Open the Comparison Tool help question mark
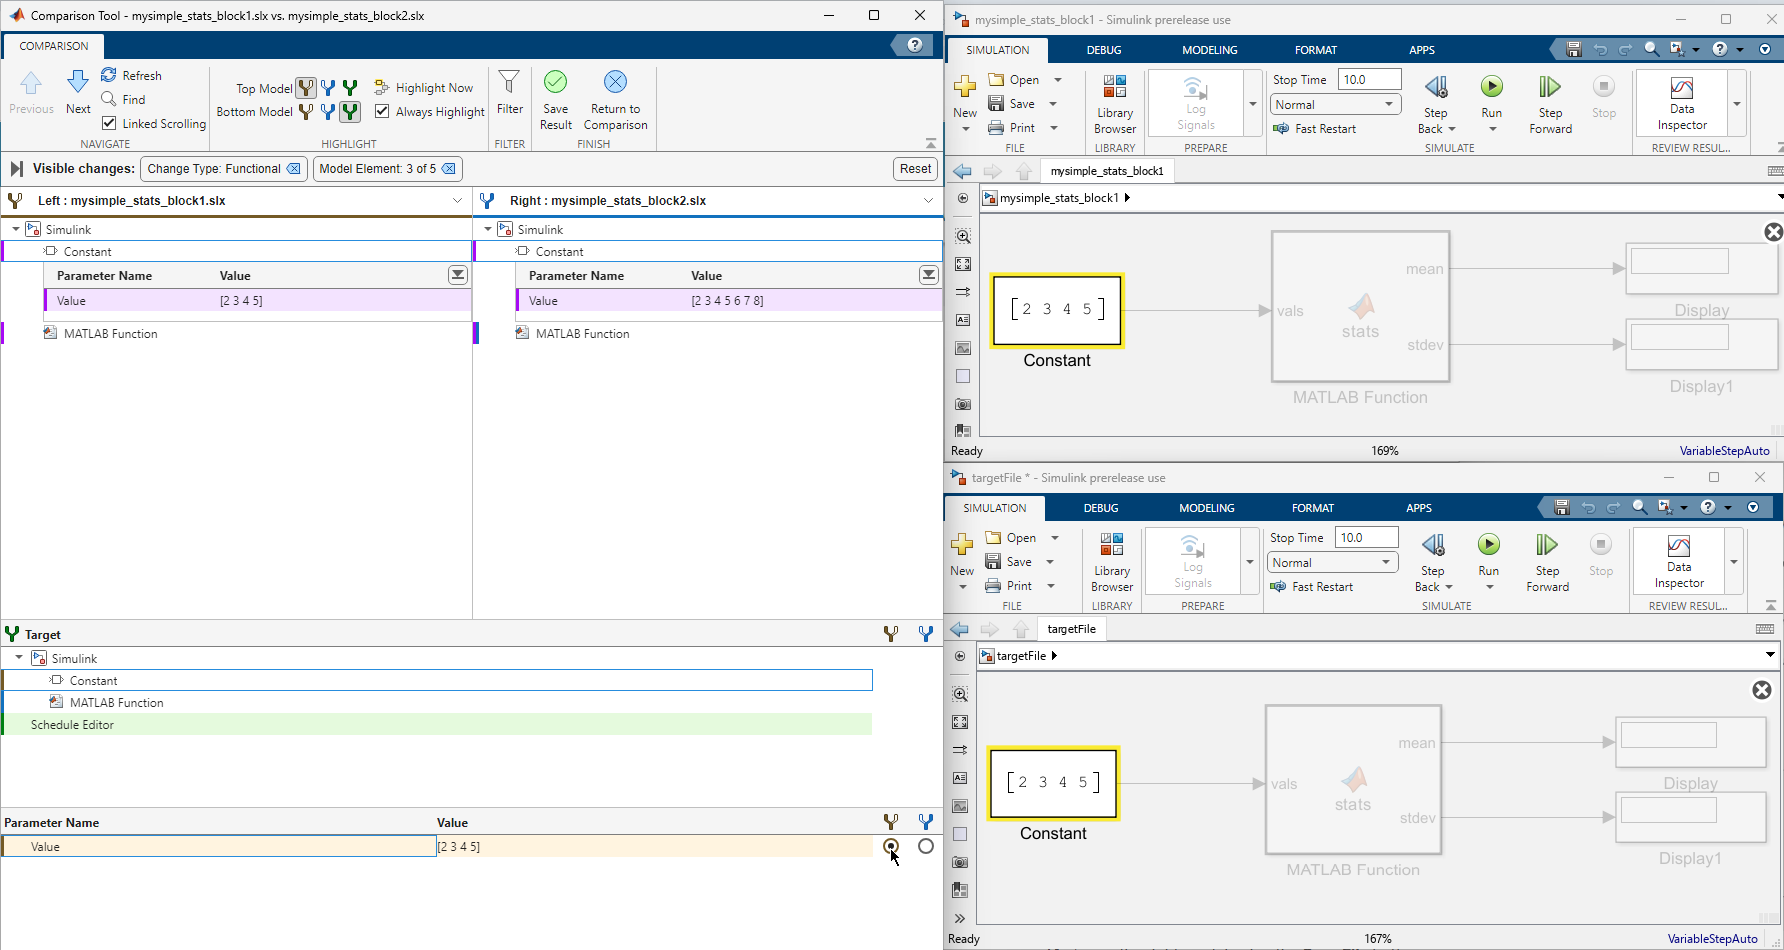This screenshot has width=1784, height=950. [914, 45]
